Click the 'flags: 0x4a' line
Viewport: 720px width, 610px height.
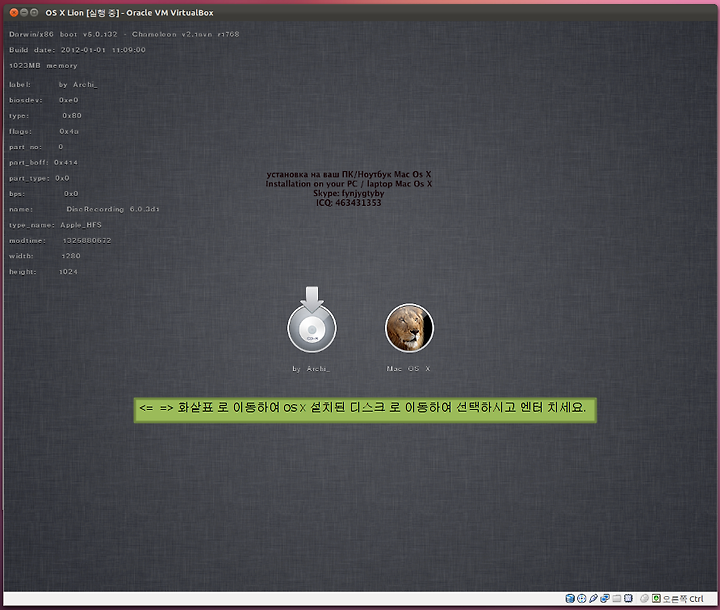tap(44, 131)
